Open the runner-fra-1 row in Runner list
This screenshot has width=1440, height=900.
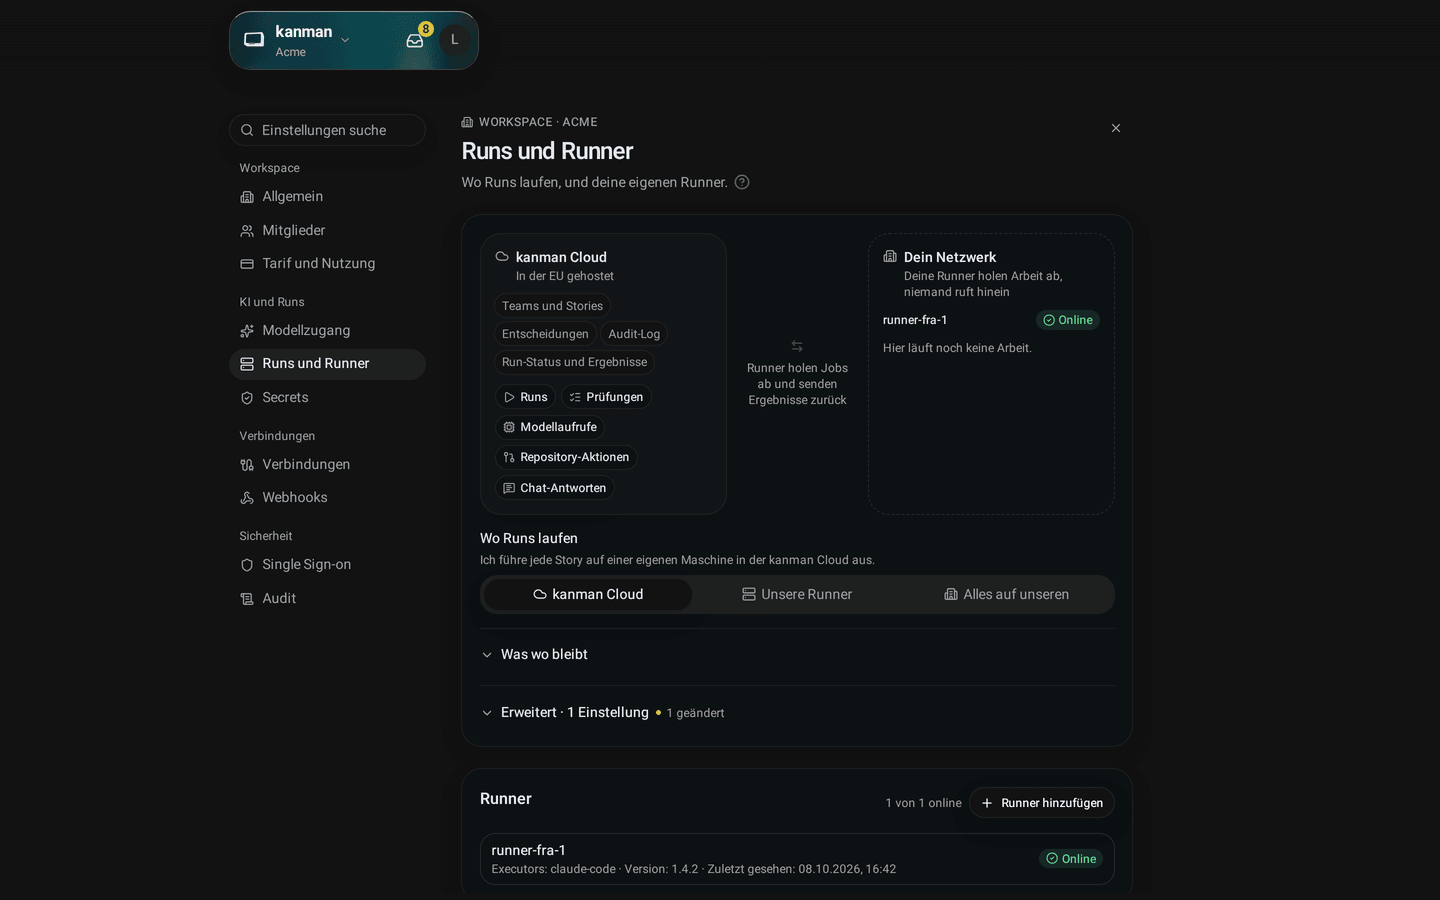pos(797,859)
